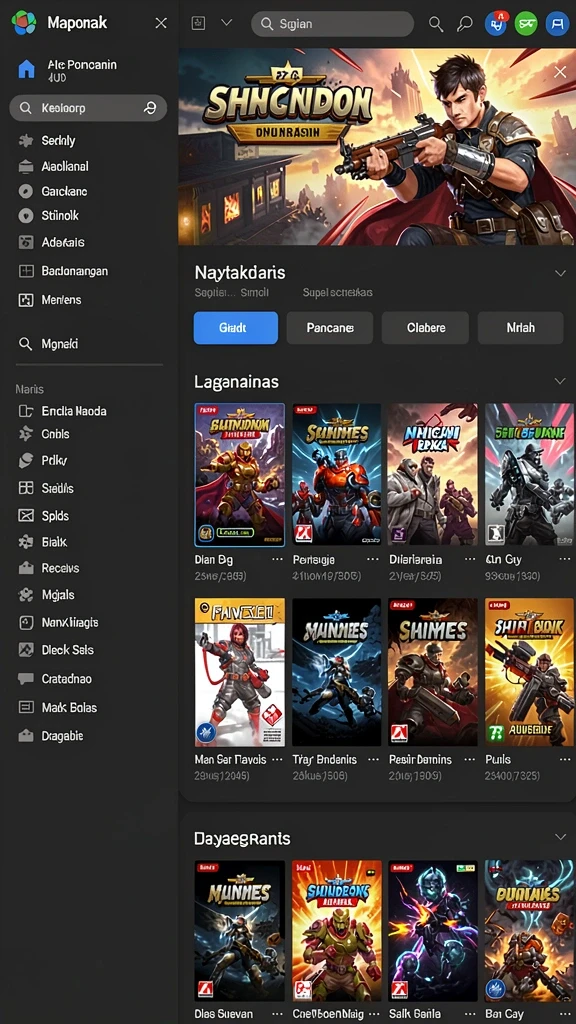Open the more options dots for Tray Bndanits
The width and height of the screenshot is (576, 1024).
(x=373, y=760)
